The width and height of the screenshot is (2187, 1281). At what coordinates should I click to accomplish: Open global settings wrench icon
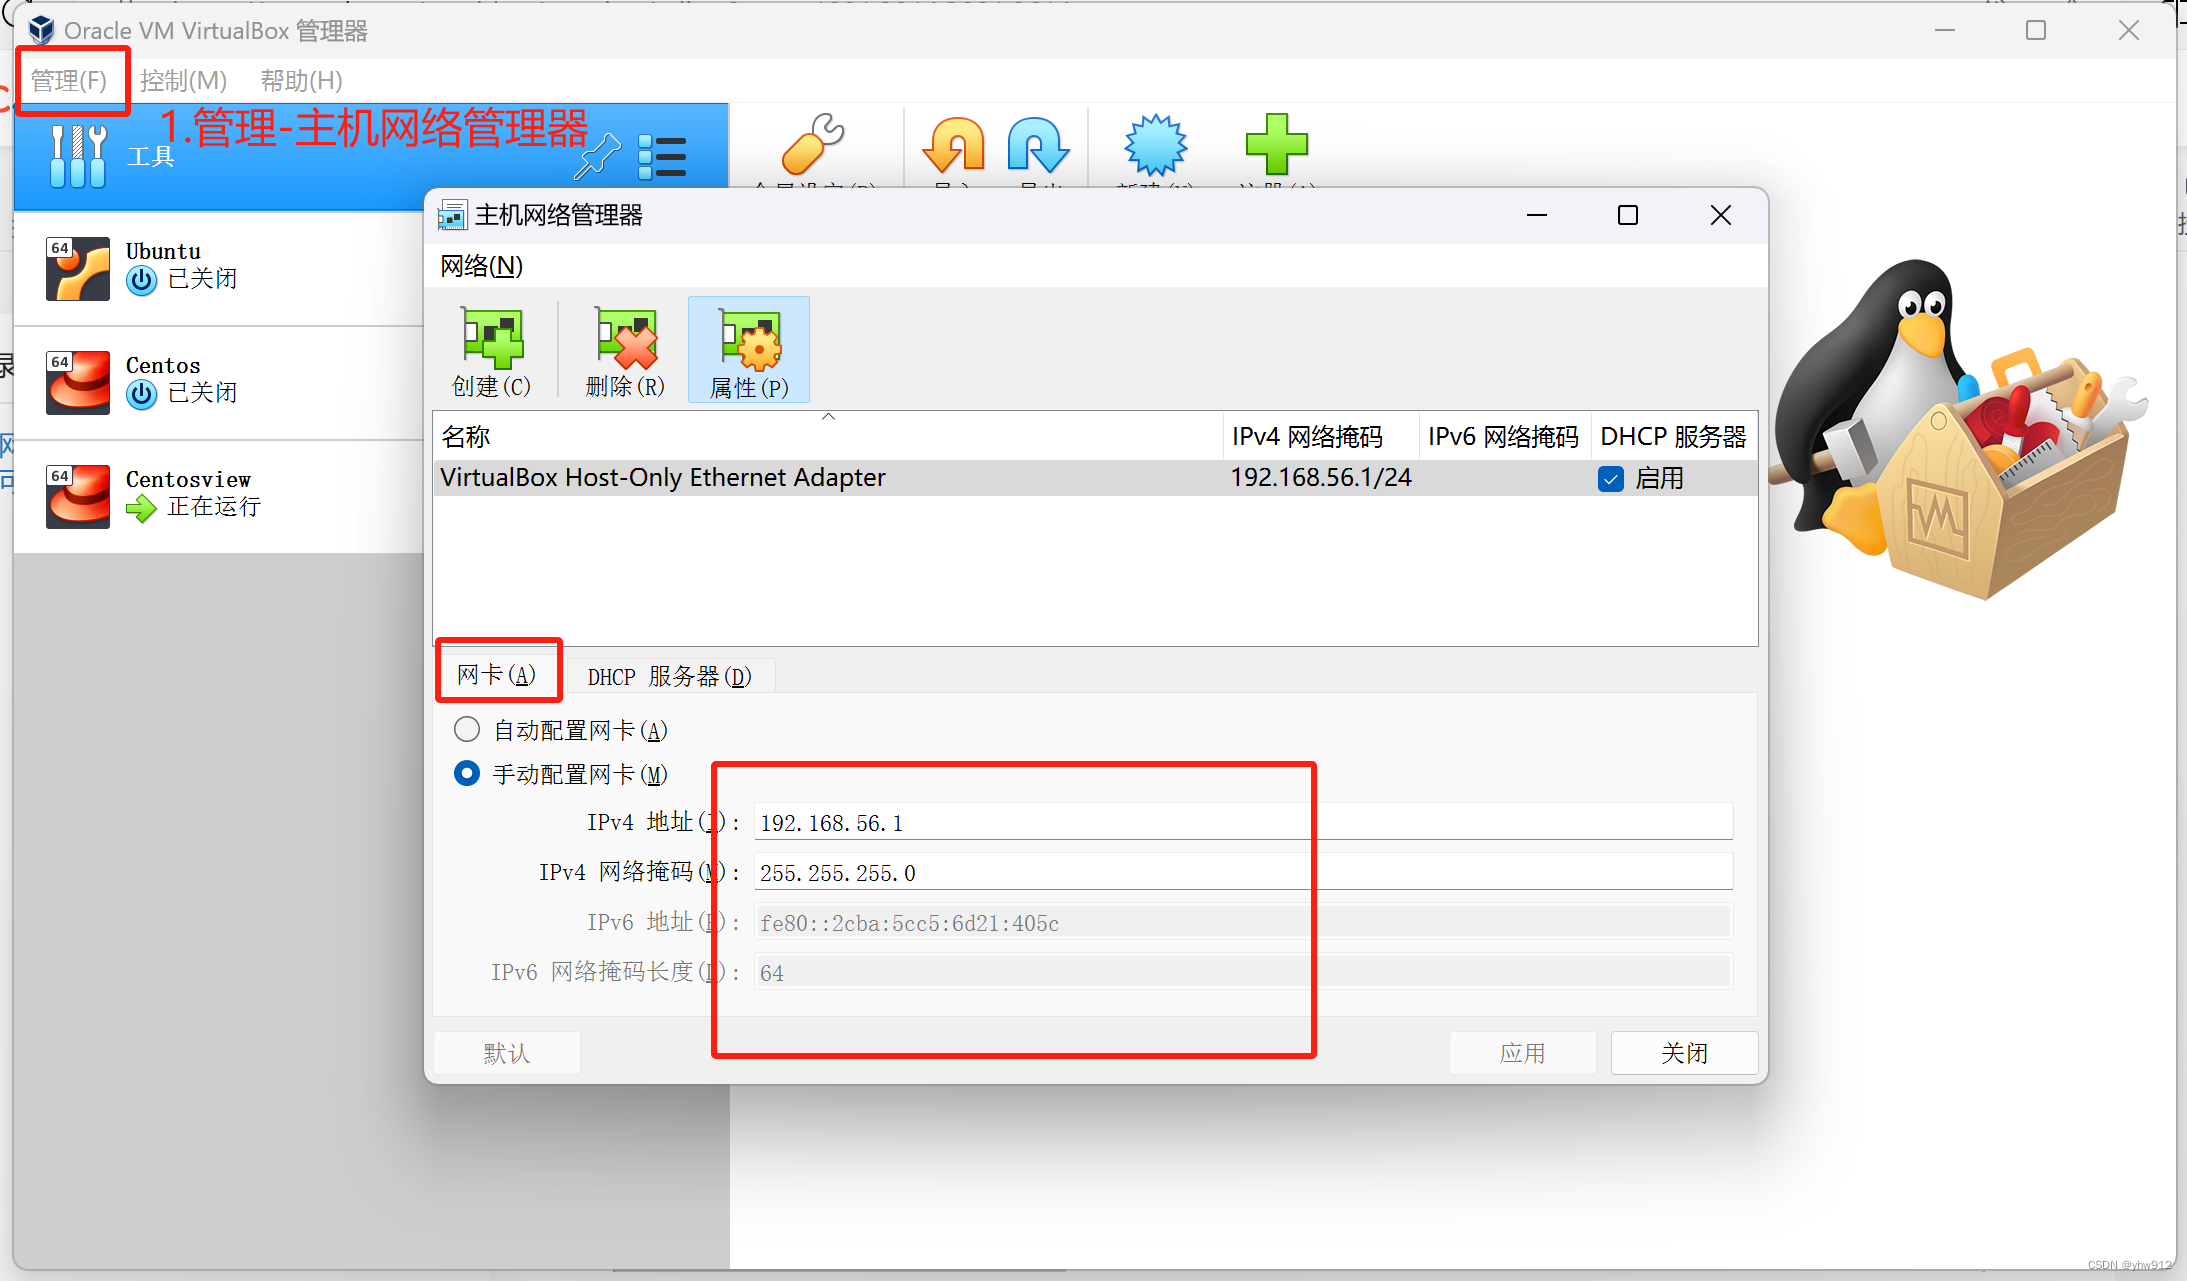(812, 145)
